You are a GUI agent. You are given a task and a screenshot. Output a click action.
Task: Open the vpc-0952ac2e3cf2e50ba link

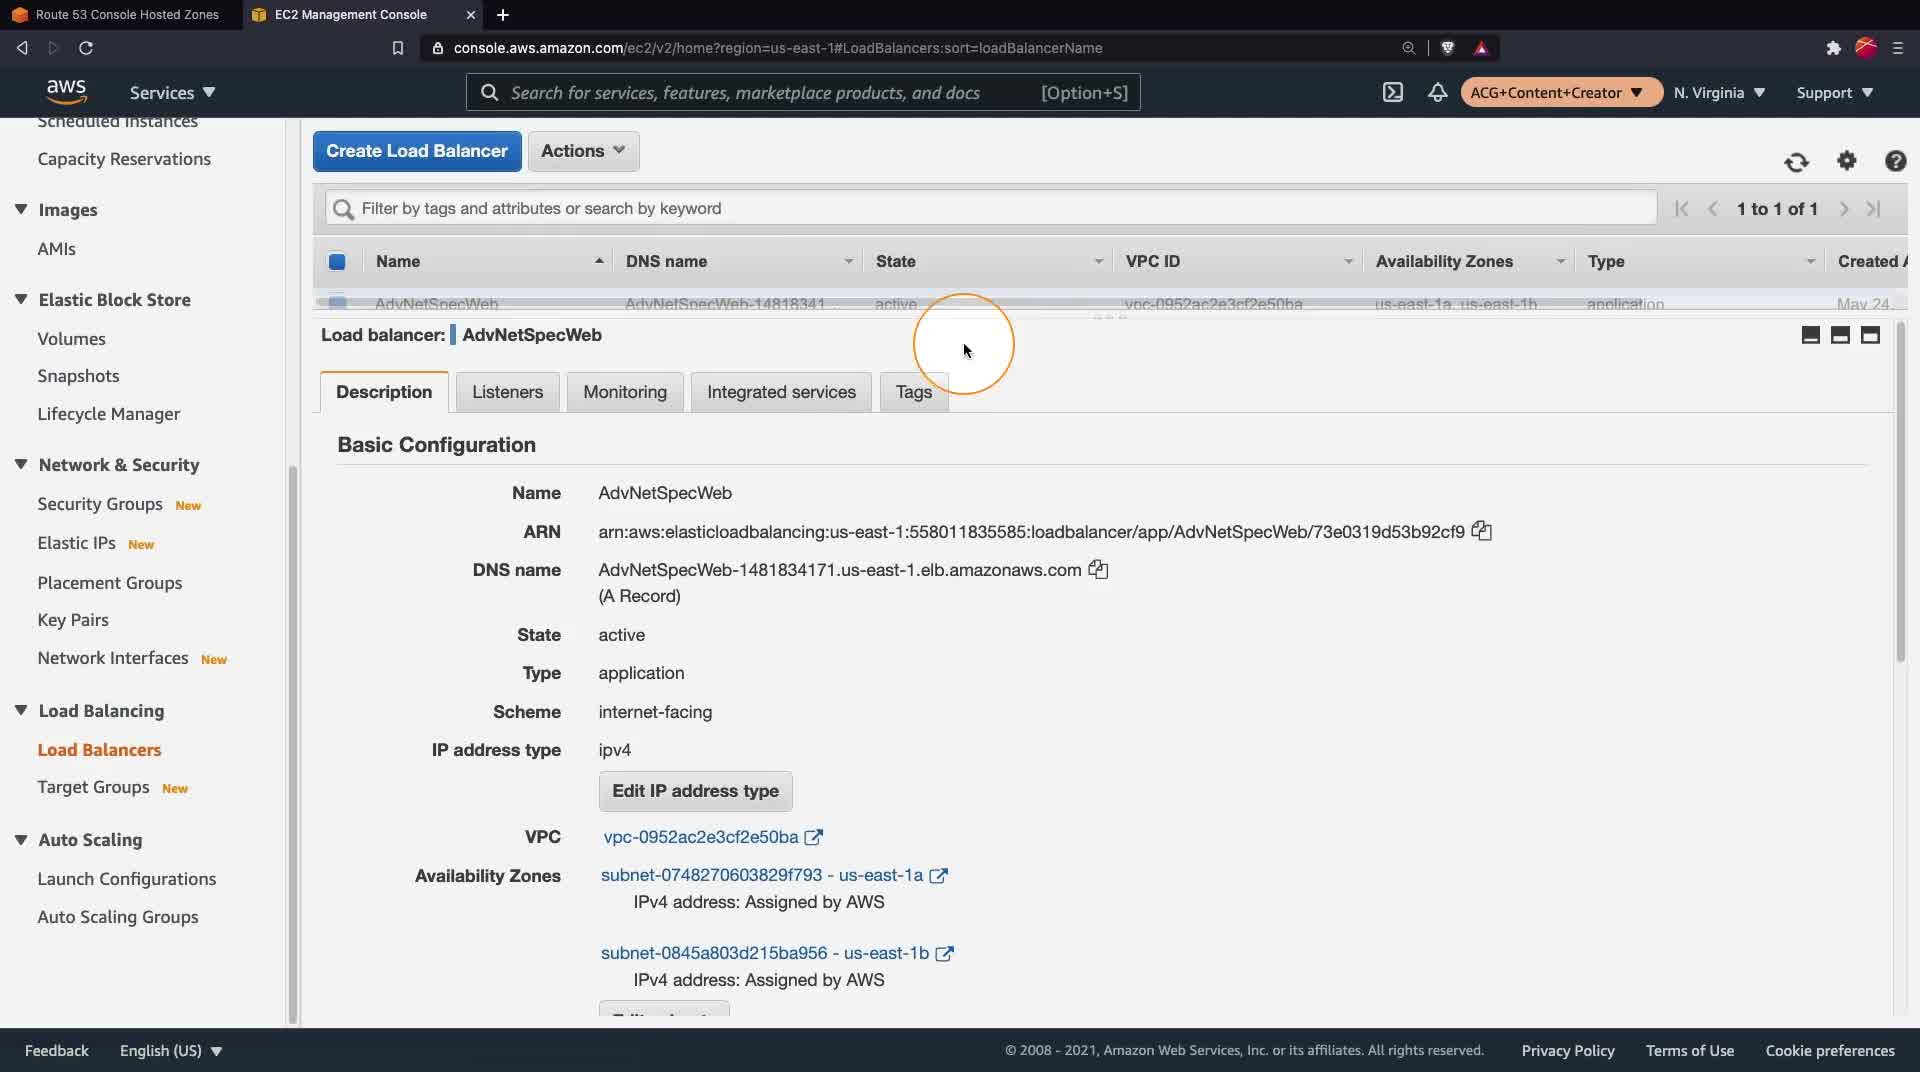click(x=701, y=837)
